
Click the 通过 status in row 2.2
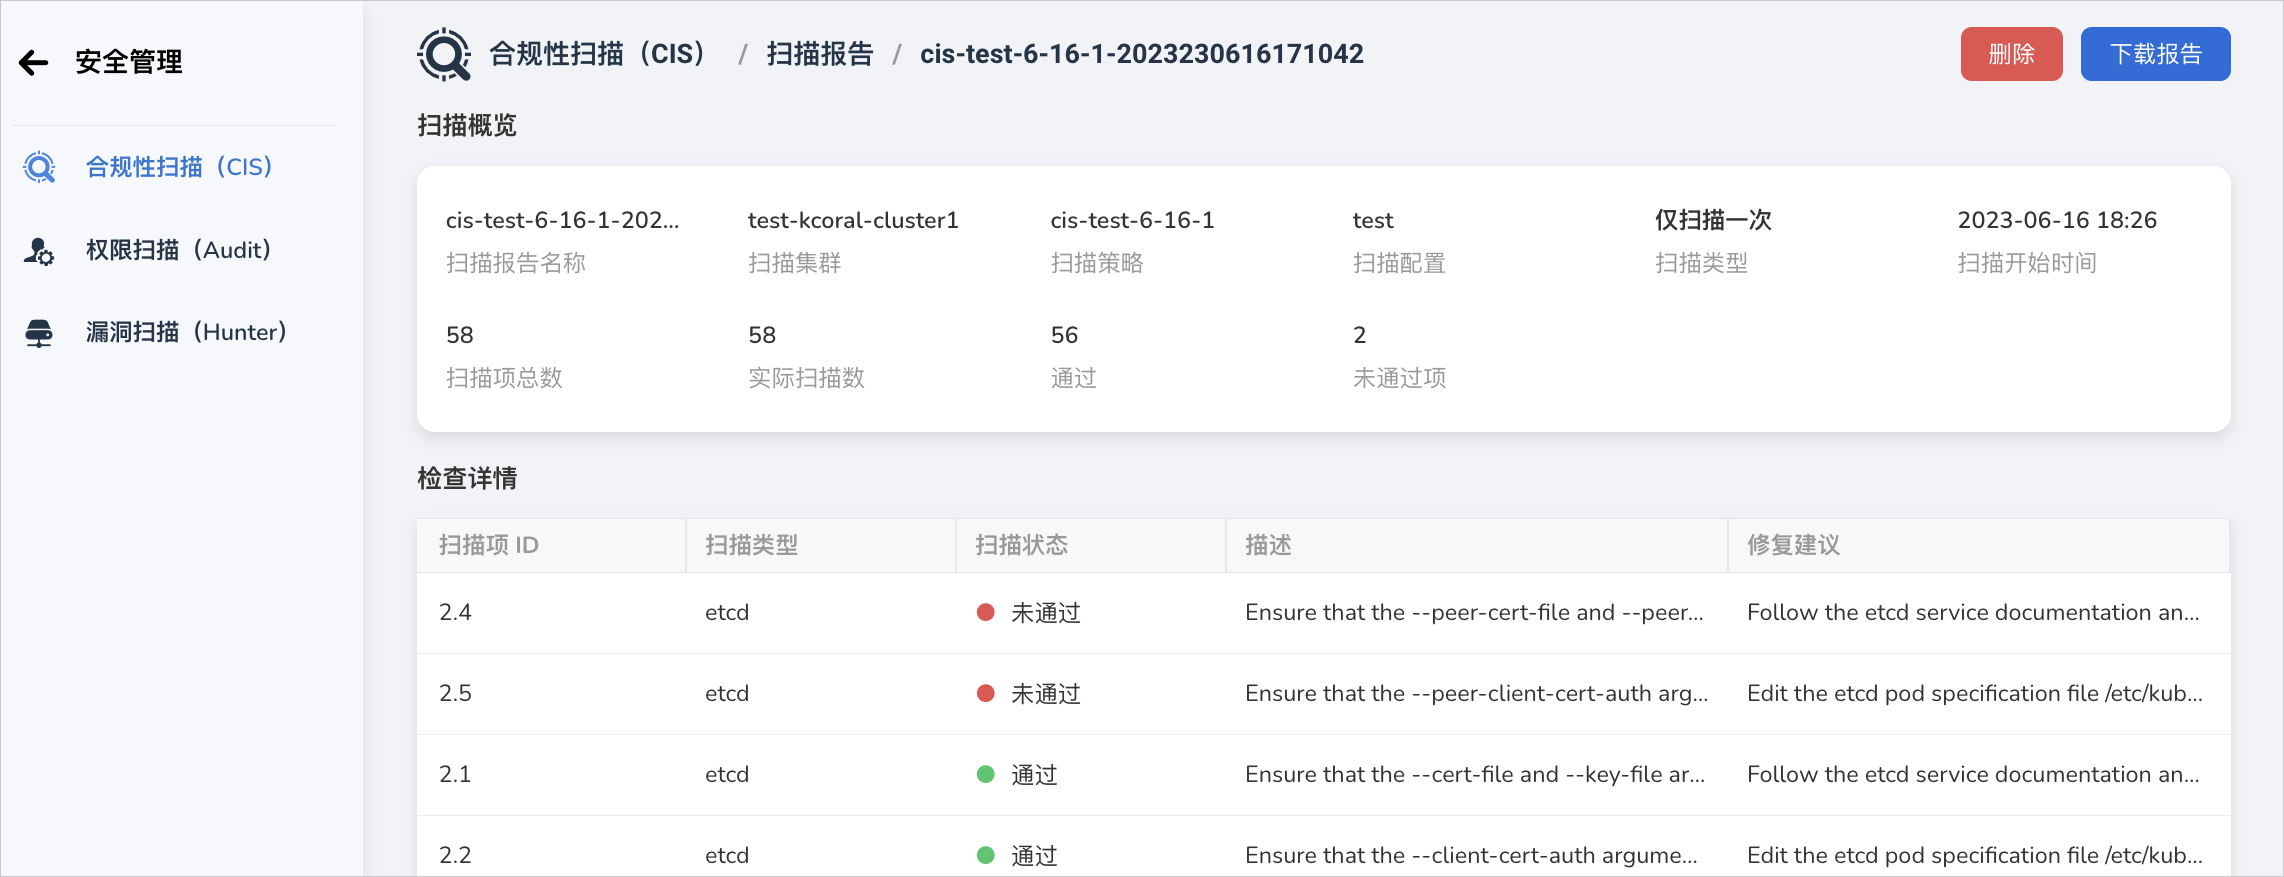click(x=1017, y=855)
